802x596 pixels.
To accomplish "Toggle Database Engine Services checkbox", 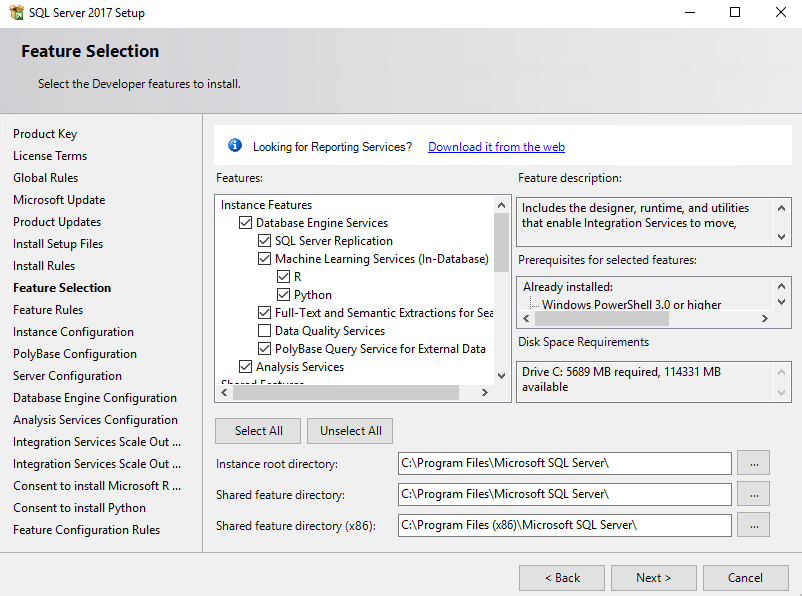I will pyautogui.click(x=246, y=223).
